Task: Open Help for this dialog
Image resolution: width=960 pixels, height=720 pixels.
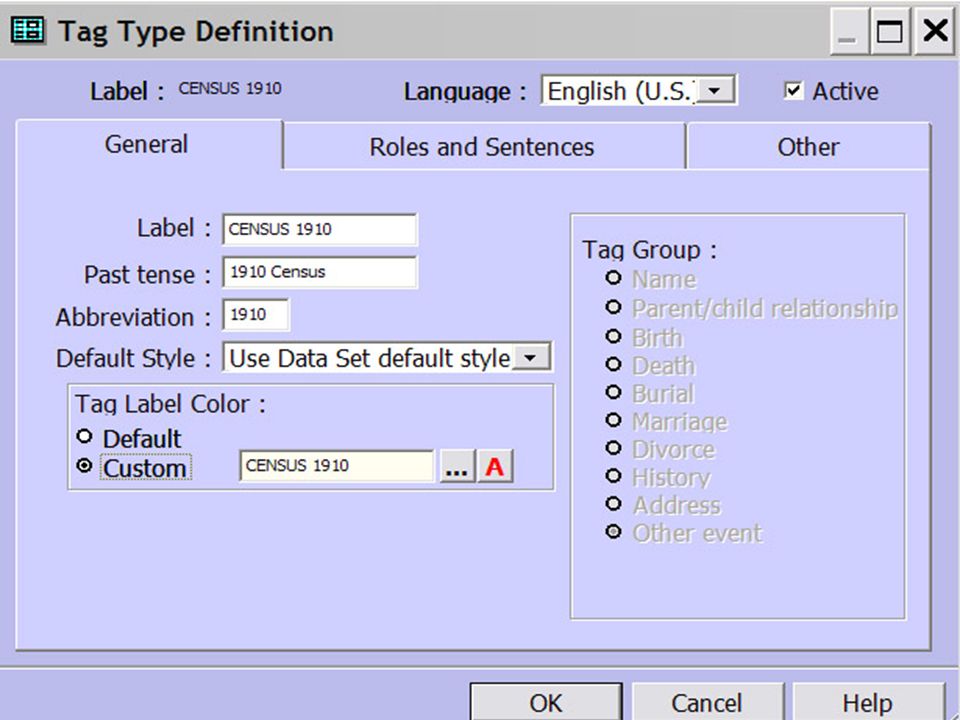Action: (x=868, y=703)
